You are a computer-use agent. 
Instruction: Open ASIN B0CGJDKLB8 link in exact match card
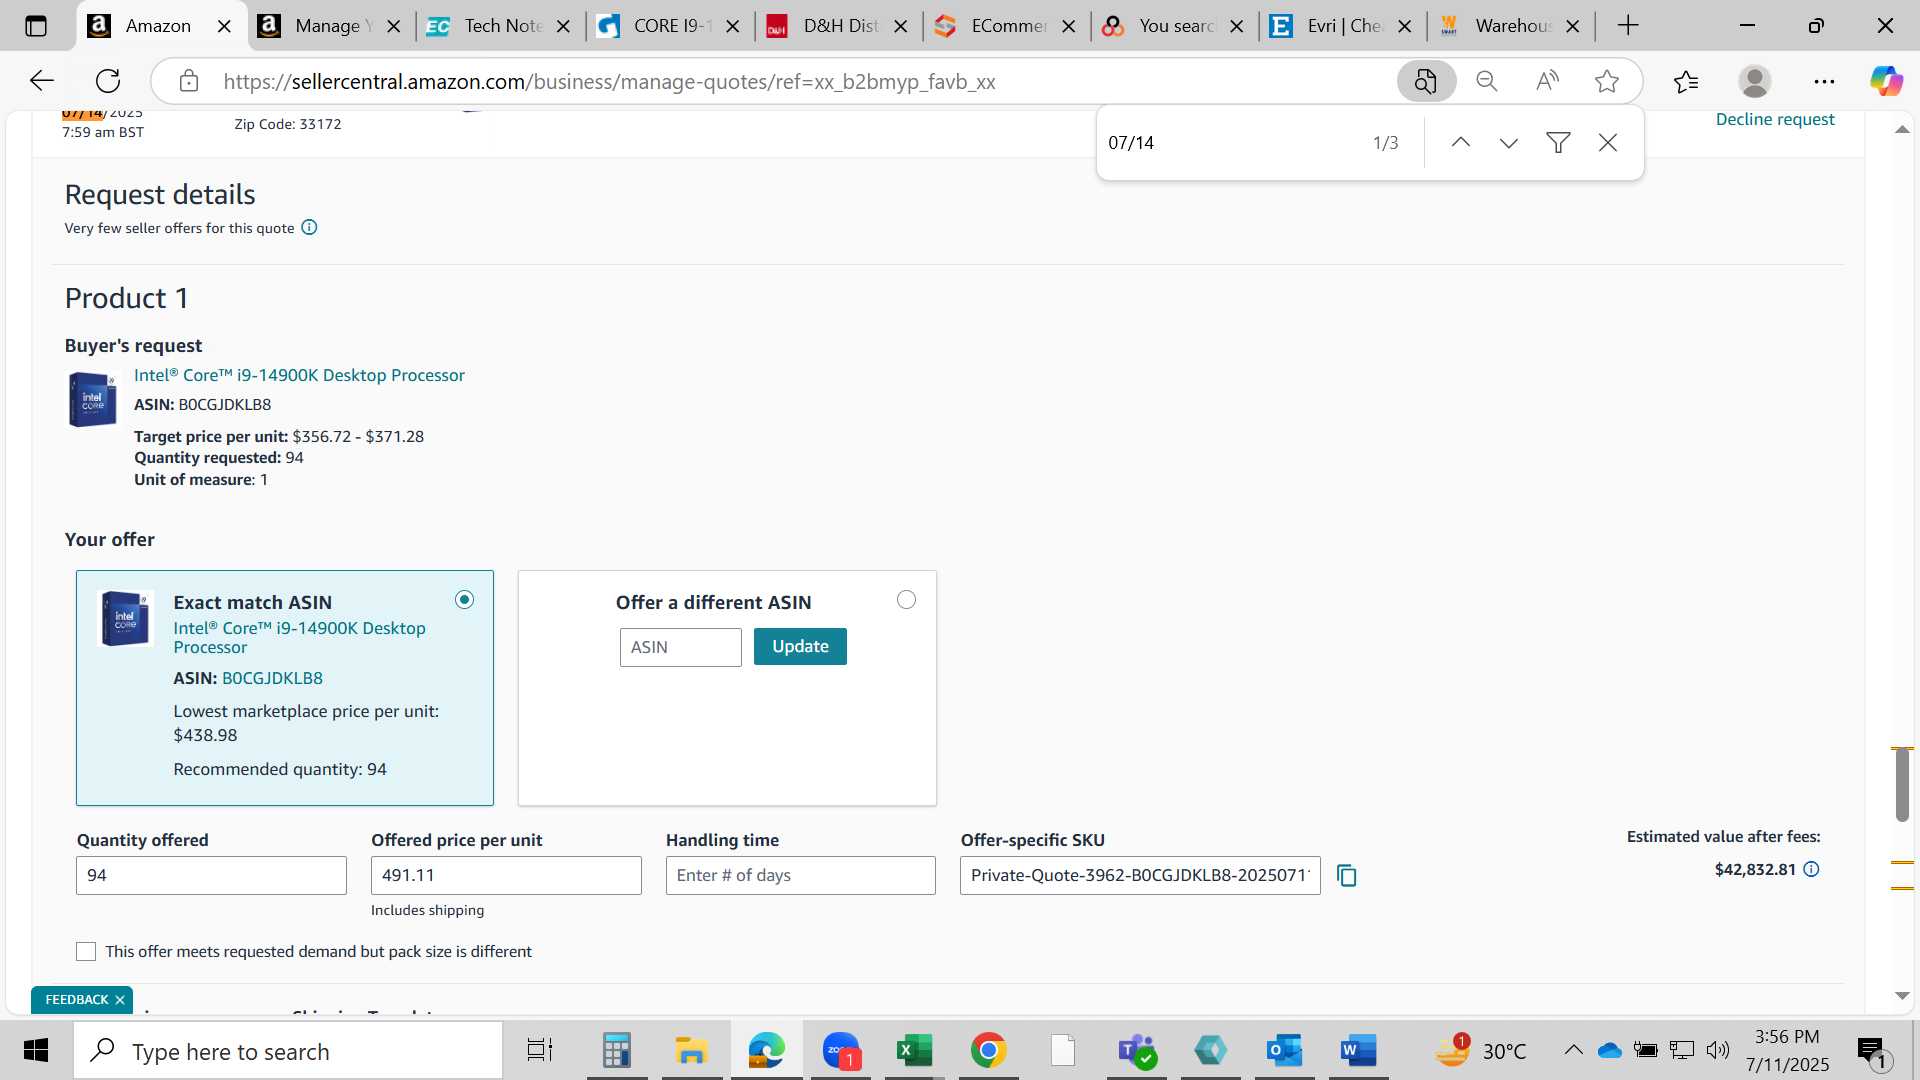(x=272, y=678)
